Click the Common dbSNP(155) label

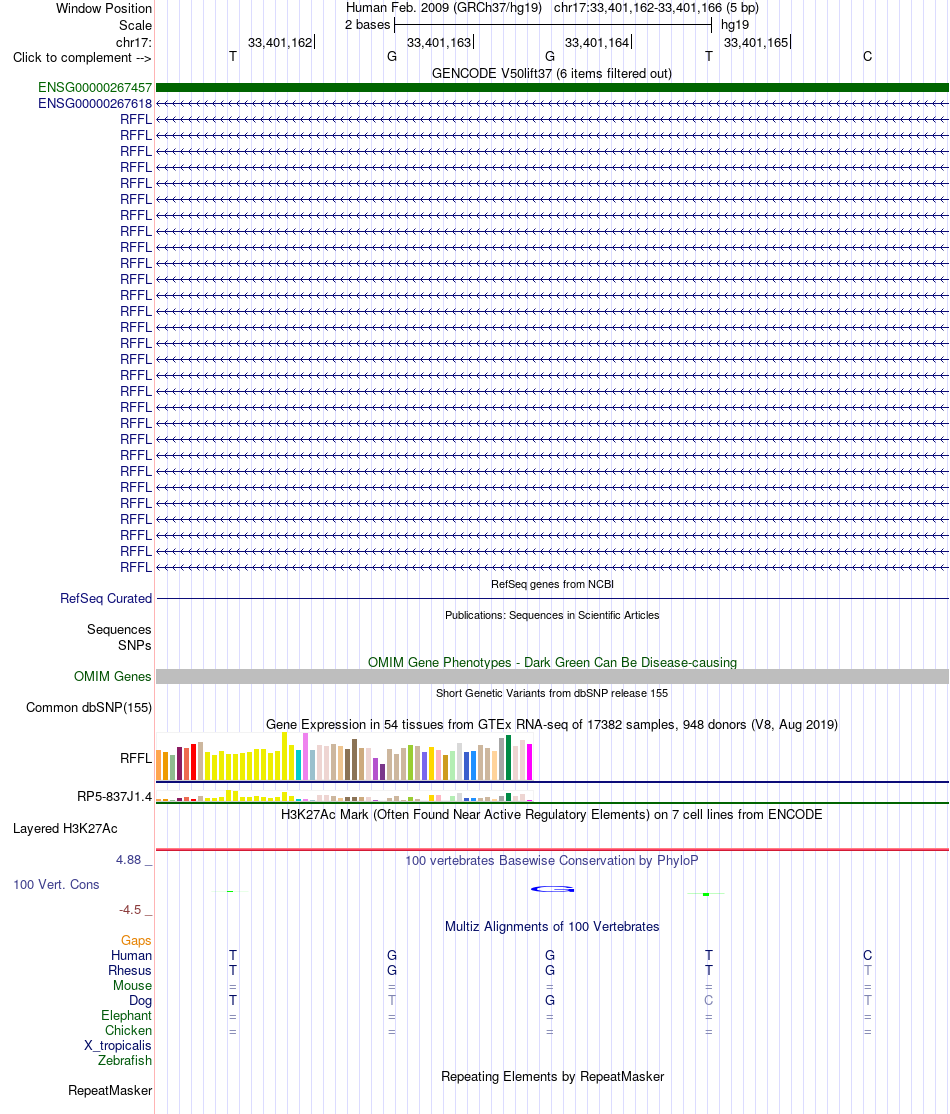pos(89,708)
